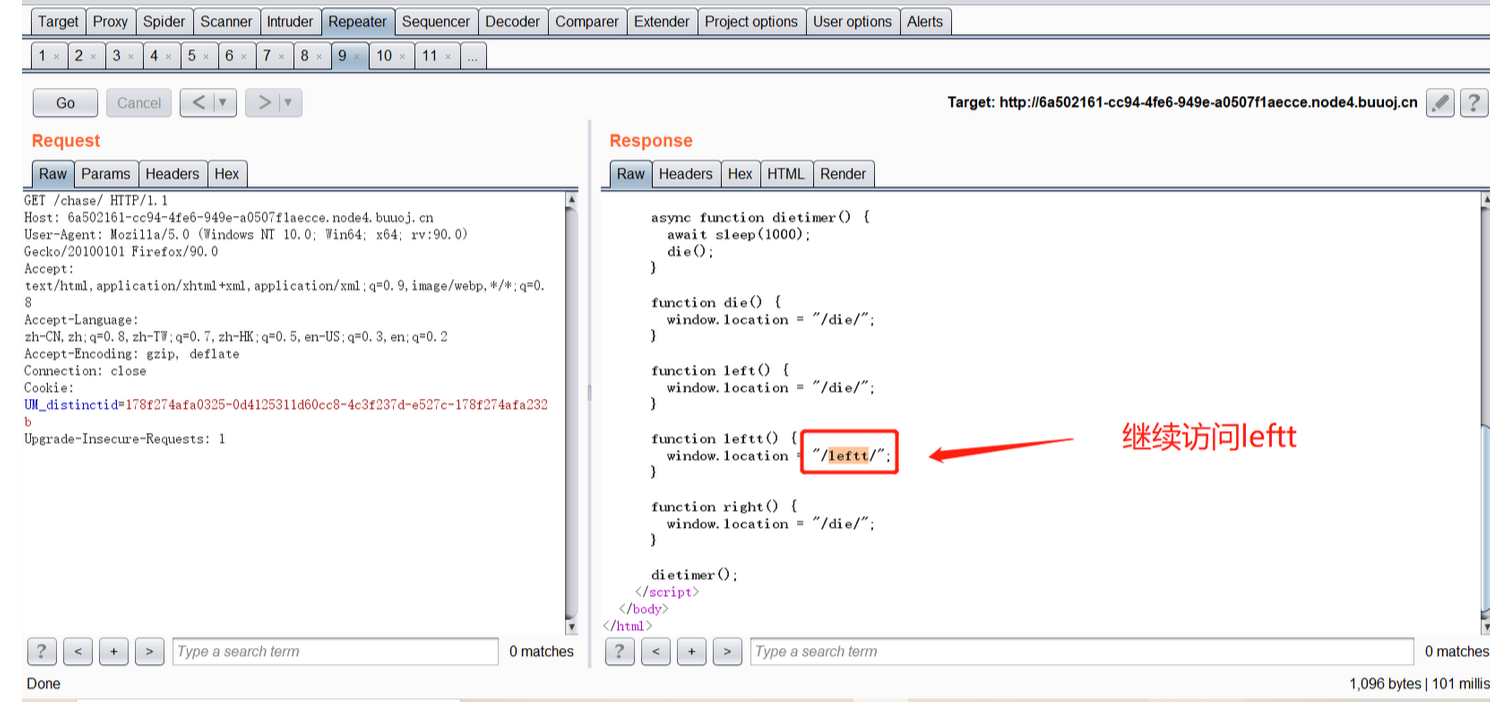Screen dimensions: 1490x702
Task: Show request Headers view
Action: 172,173
